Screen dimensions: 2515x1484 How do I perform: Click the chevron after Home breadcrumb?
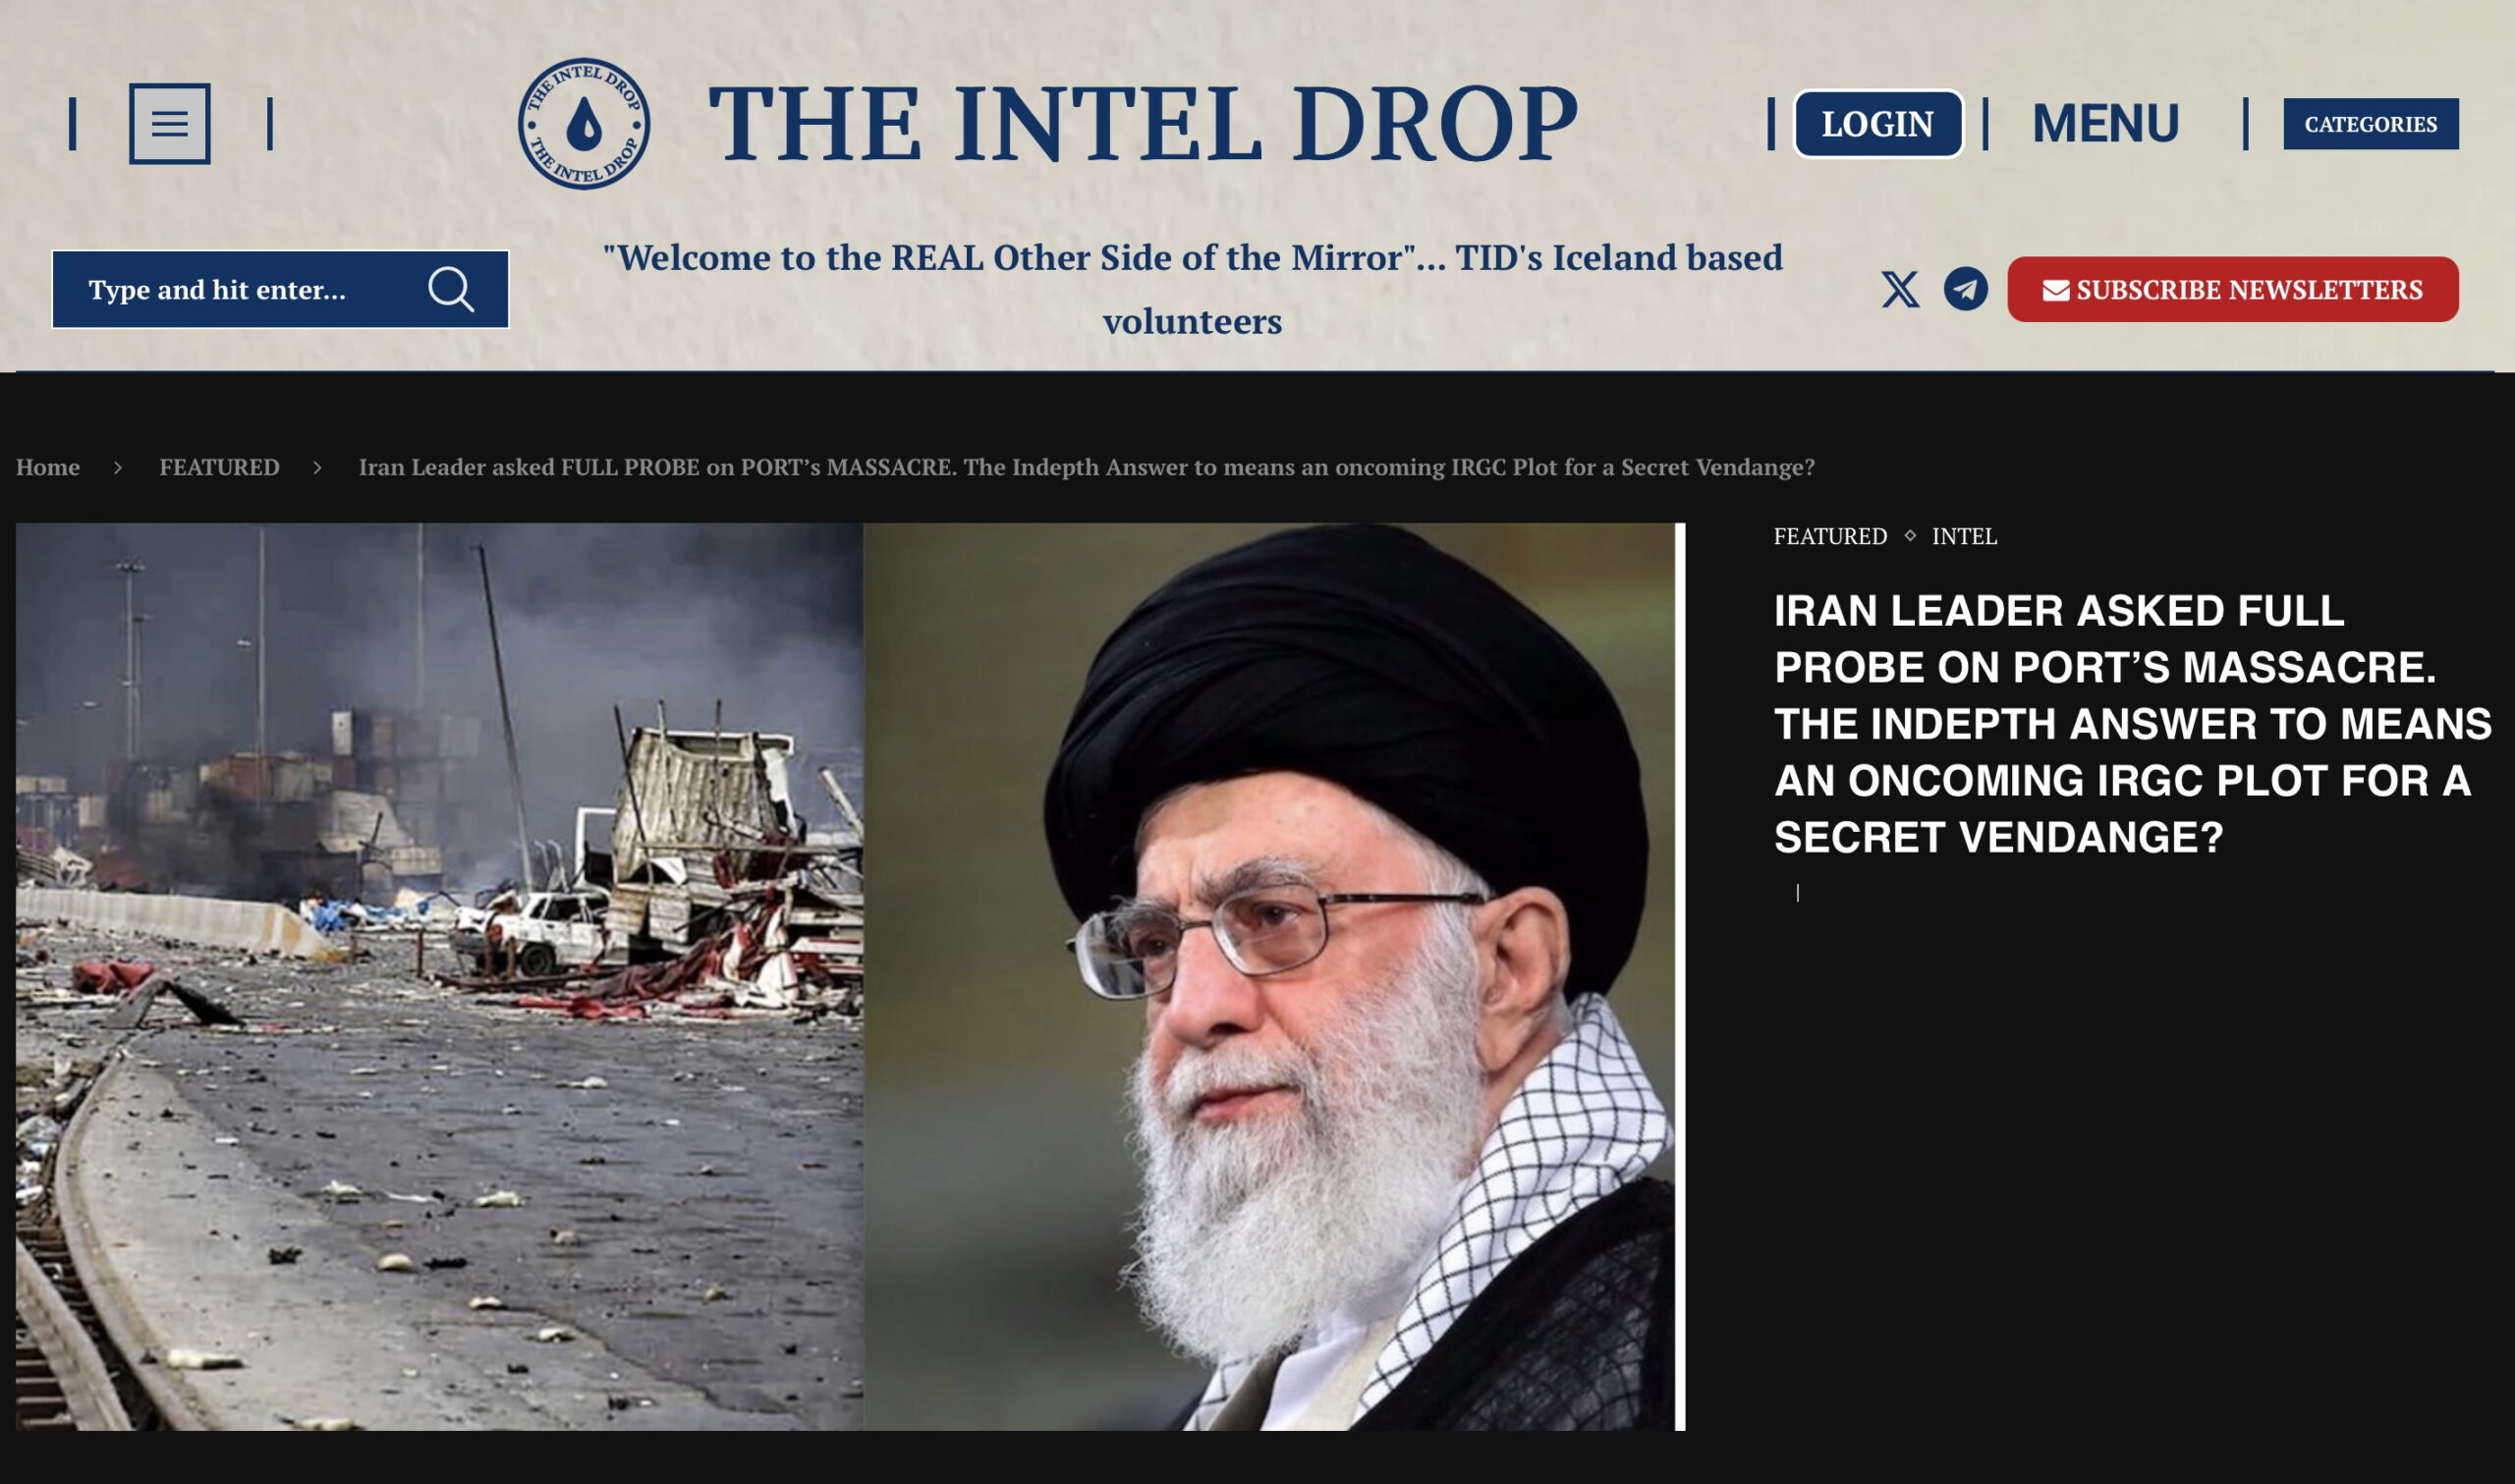click(x=118, y=467)
